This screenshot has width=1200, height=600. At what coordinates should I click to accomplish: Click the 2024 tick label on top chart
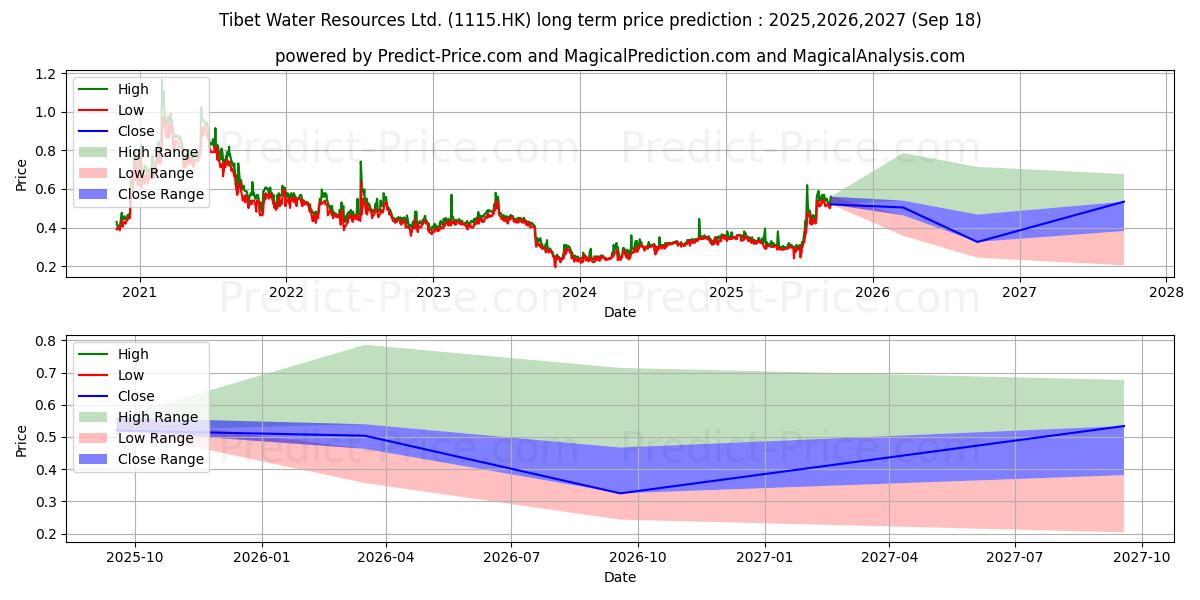pos(579,292)
